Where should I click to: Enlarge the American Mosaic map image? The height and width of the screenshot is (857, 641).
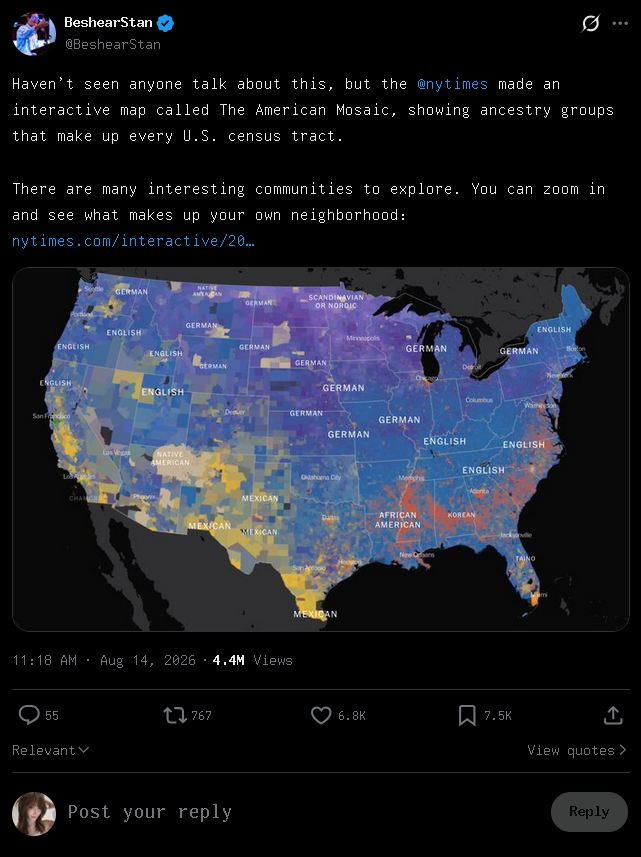pyautogui.click(x=321, y=449)
